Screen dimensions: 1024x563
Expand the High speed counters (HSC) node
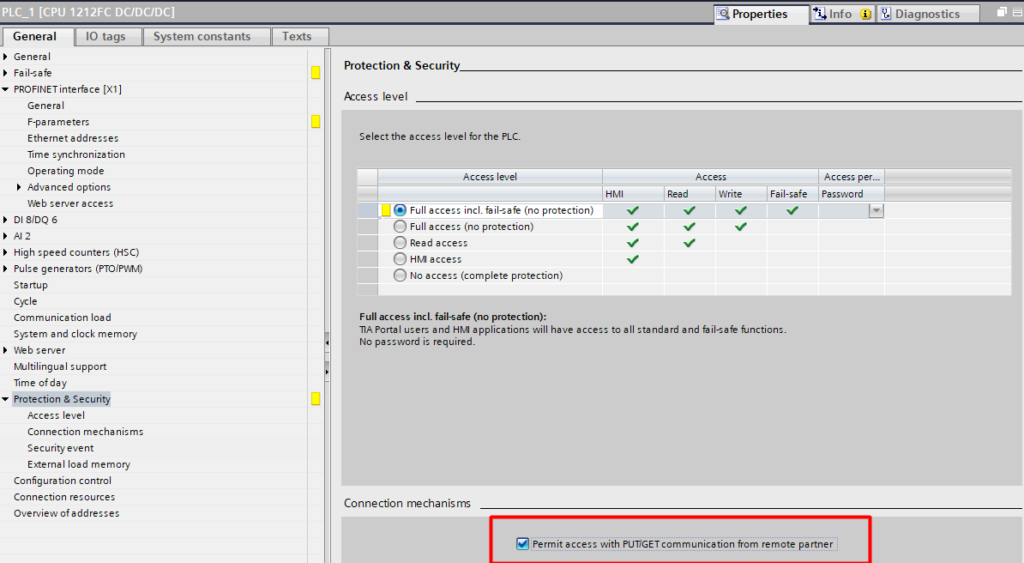coord(6,252)
